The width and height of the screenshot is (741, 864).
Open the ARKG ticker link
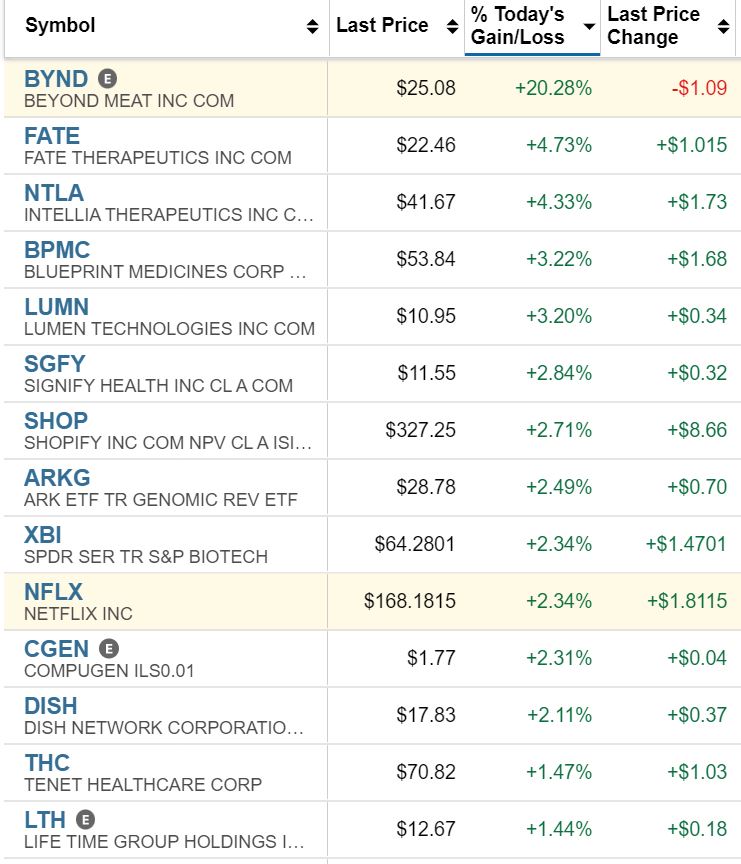pos(57,478)
